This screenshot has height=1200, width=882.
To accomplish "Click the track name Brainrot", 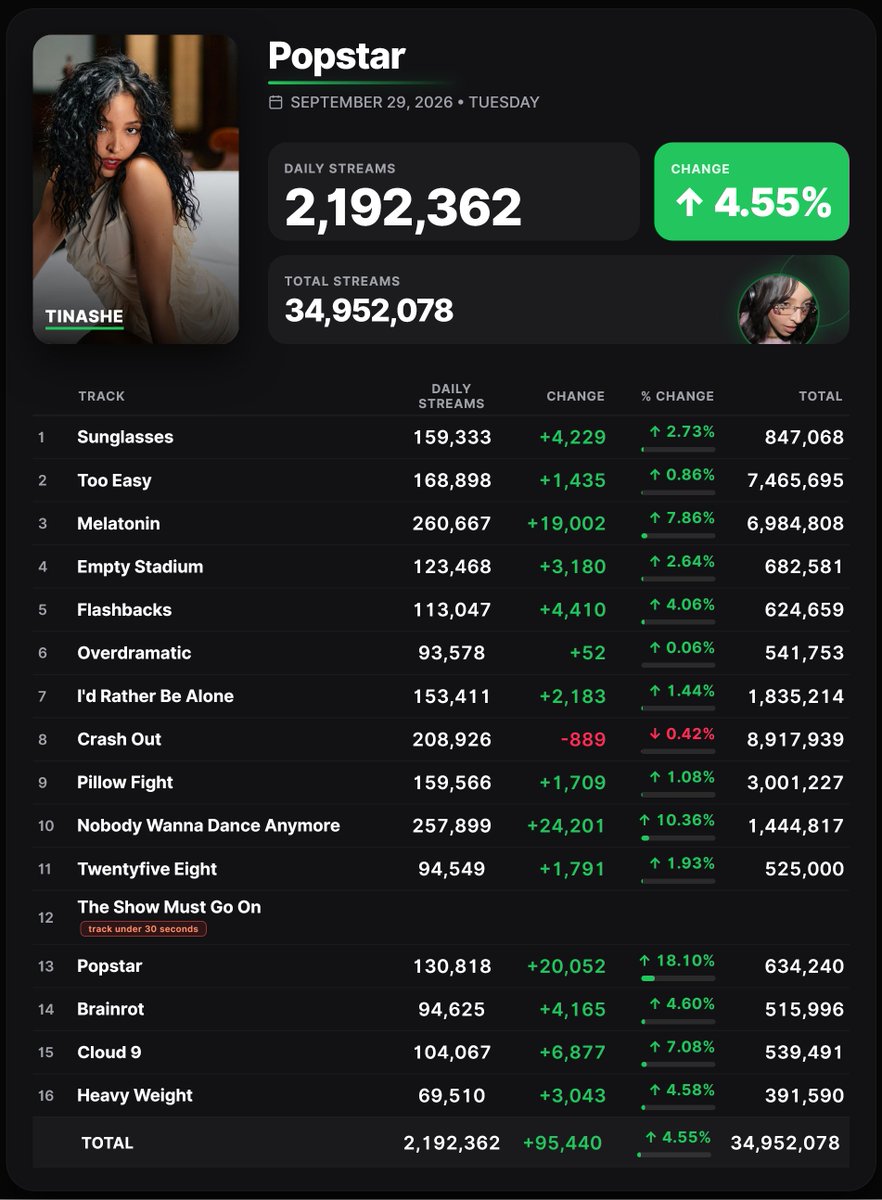I will (x=111, y=1009).
